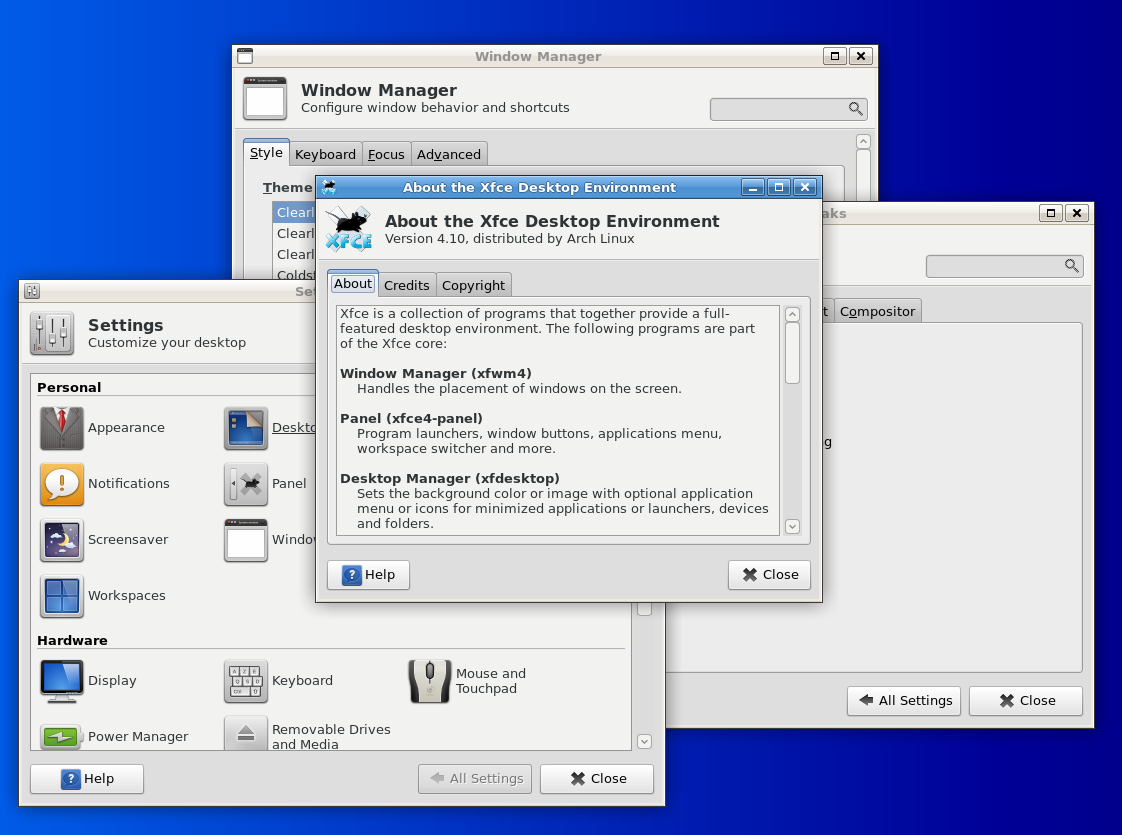Screen dimensions: 1122x835
Task: Open Mouse and Touchpad icon
Action: click(429, 680)
